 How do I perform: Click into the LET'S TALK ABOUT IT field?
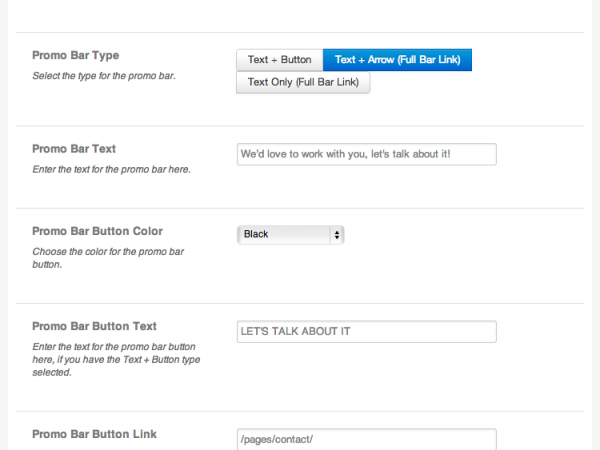point(367,331)
